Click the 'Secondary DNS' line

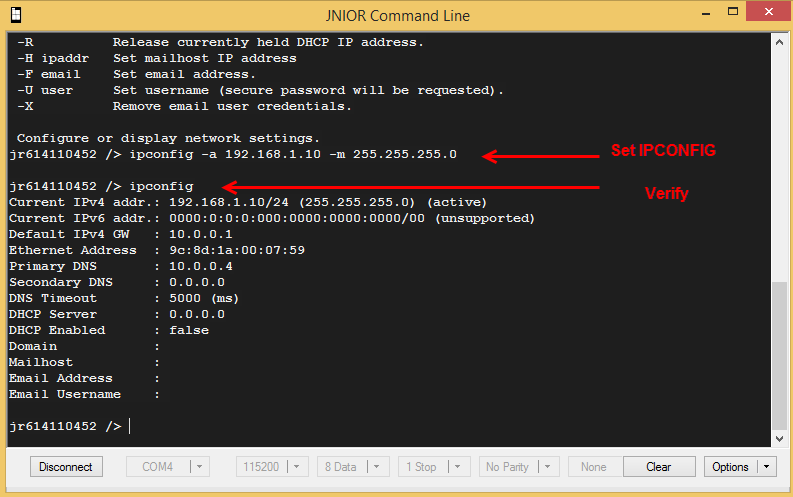(x=117, y=282)
